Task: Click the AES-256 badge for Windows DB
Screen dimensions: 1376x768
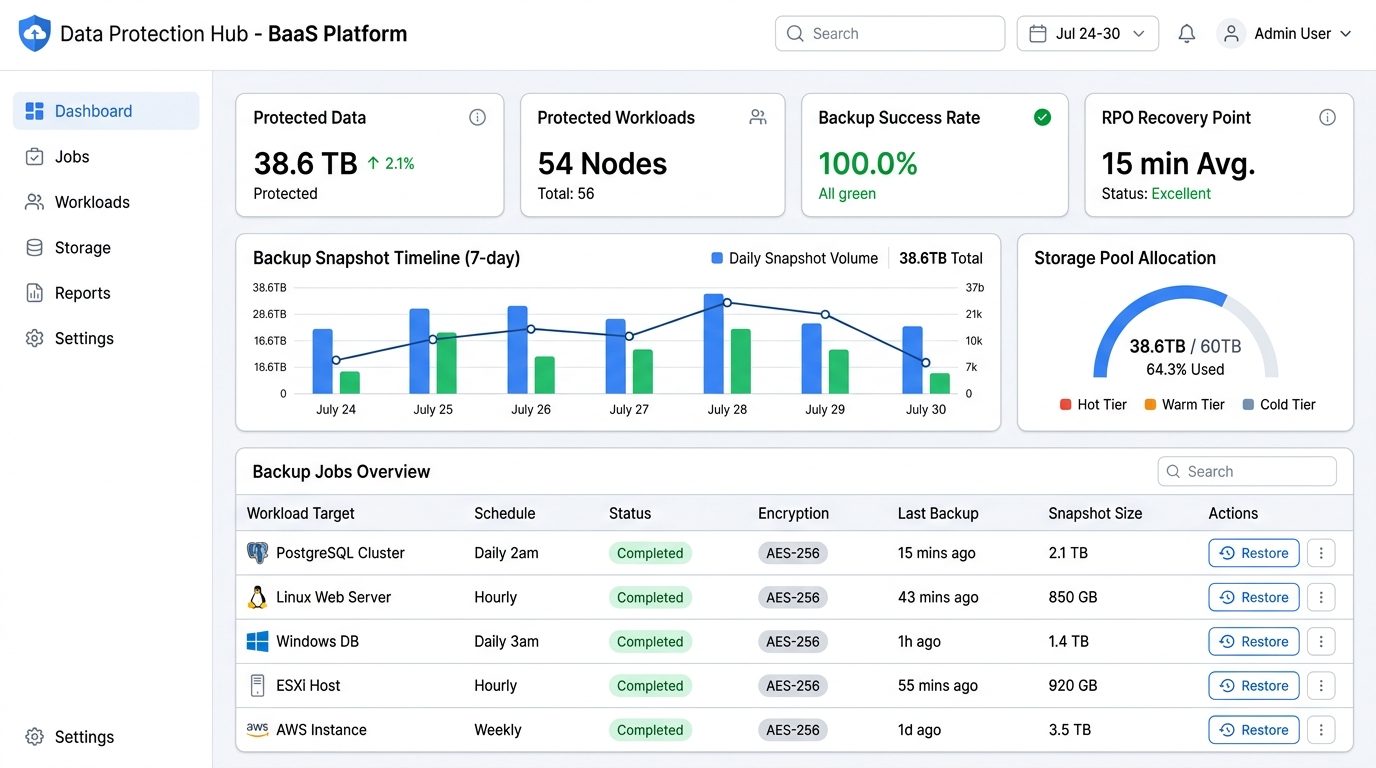Action: [793, 642]
